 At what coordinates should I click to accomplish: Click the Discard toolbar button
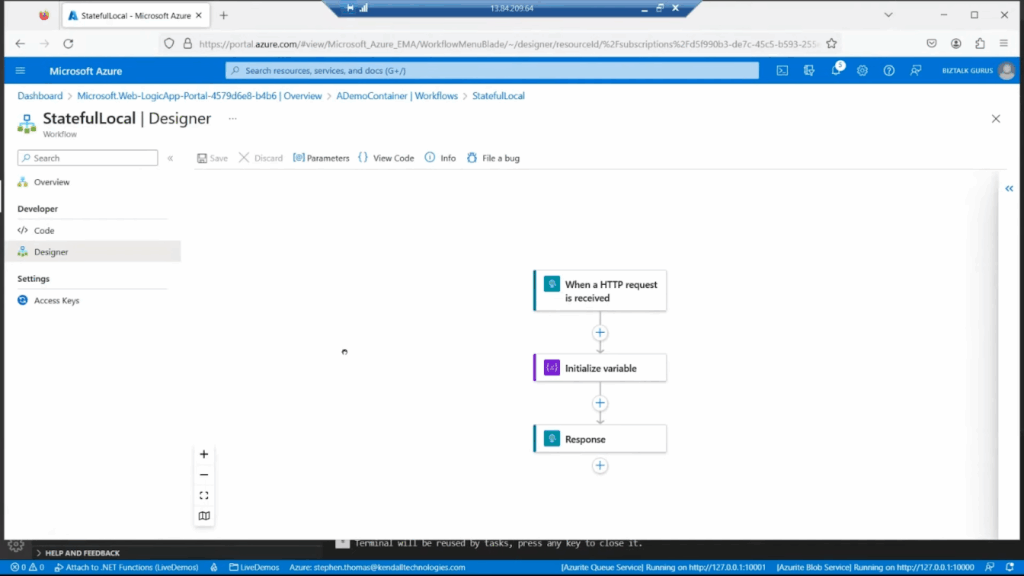(x=261, y=158)
